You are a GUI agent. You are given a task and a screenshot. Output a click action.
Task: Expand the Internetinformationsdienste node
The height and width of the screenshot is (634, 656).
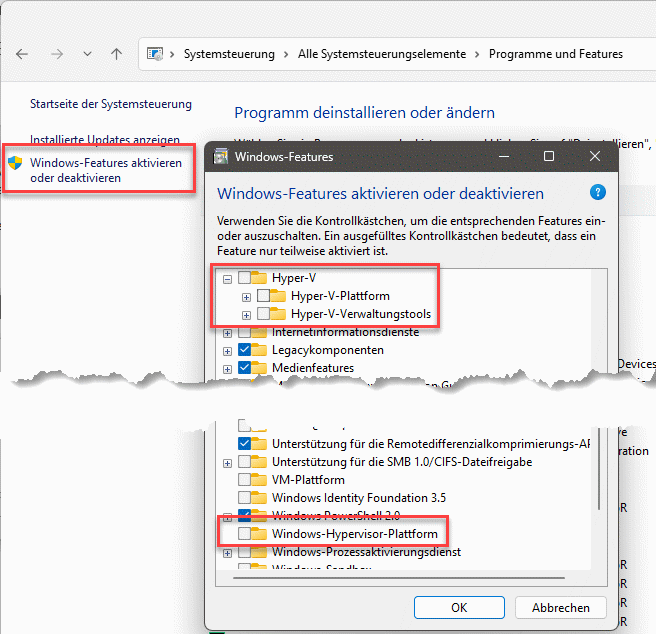227,333
